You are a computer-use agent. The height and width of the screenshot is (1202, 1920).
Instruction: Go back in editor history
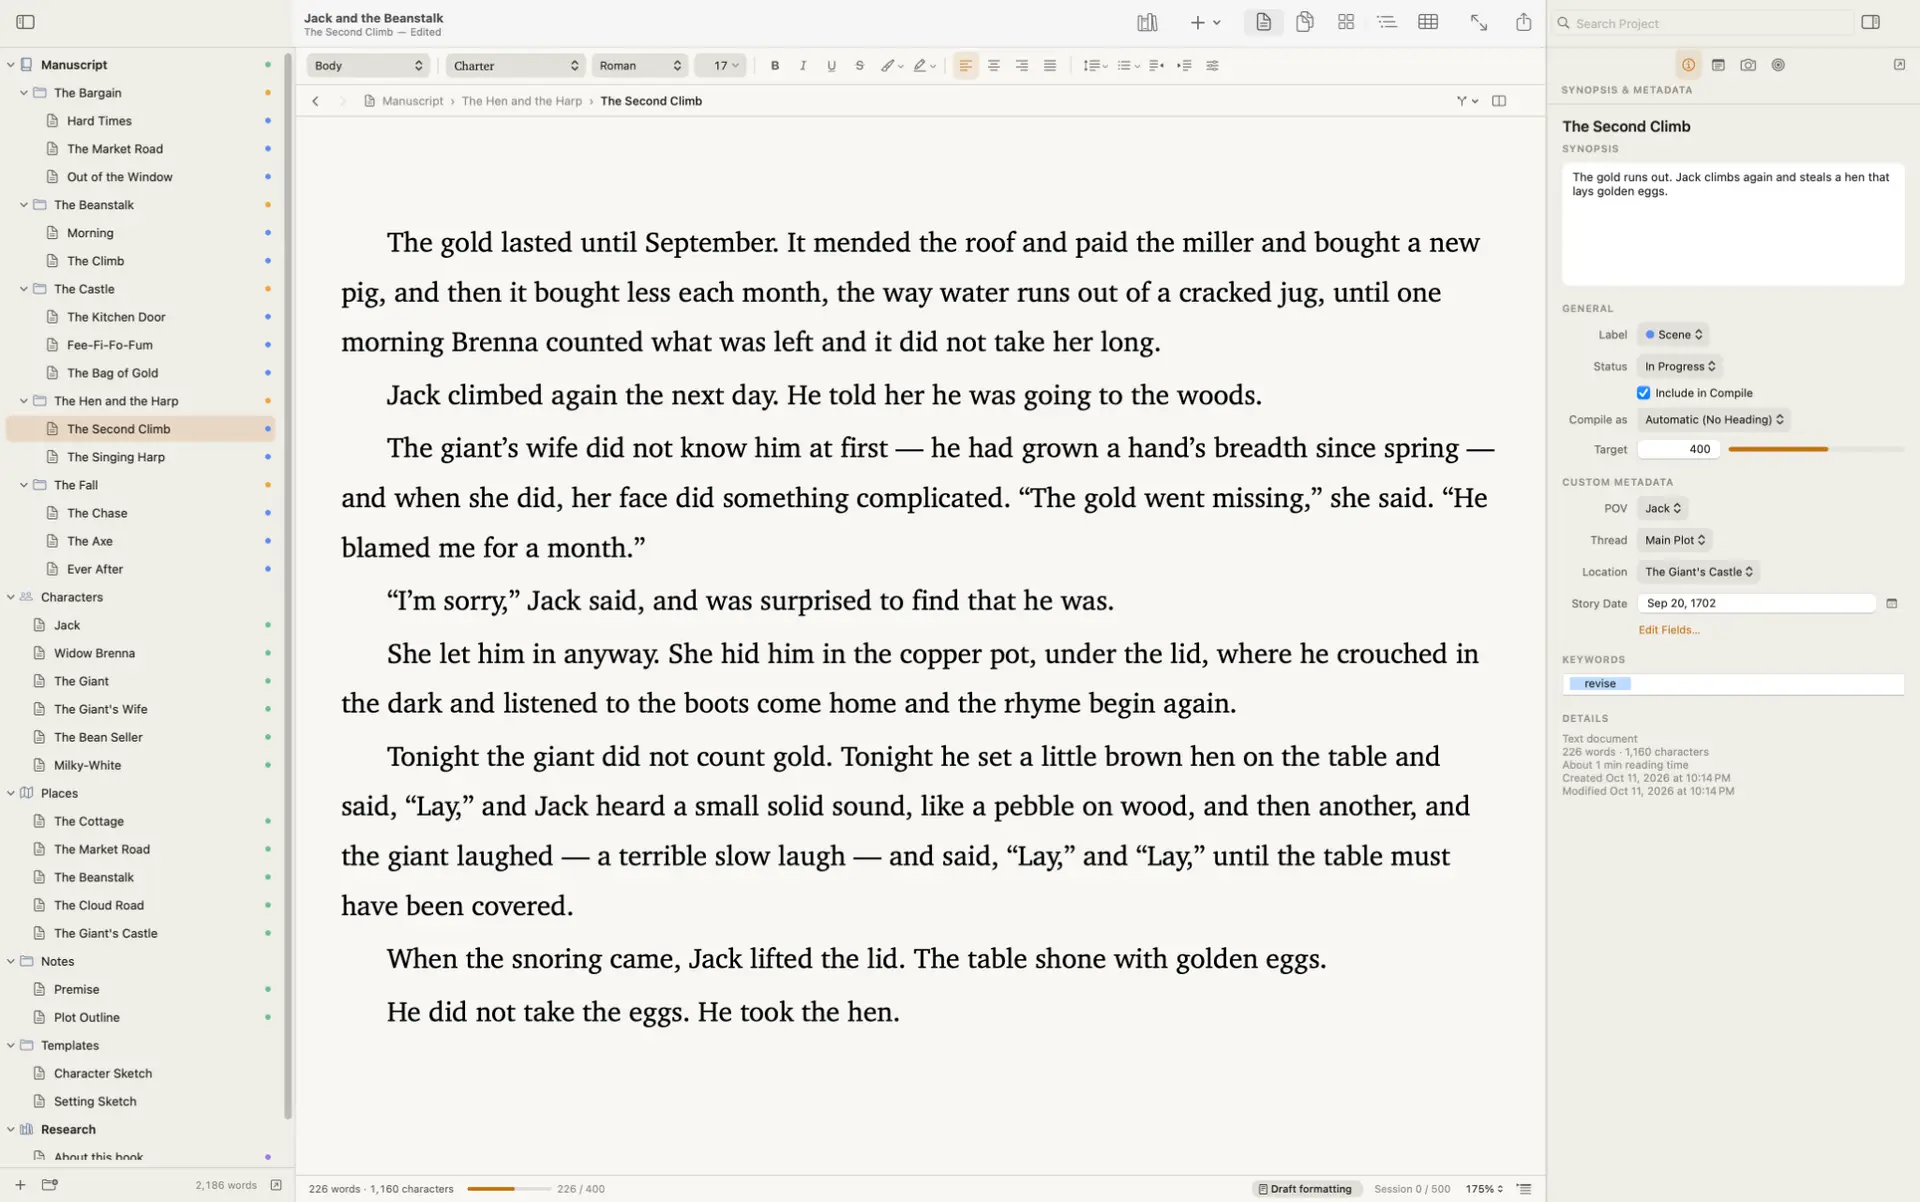click(x=316, y=101)
